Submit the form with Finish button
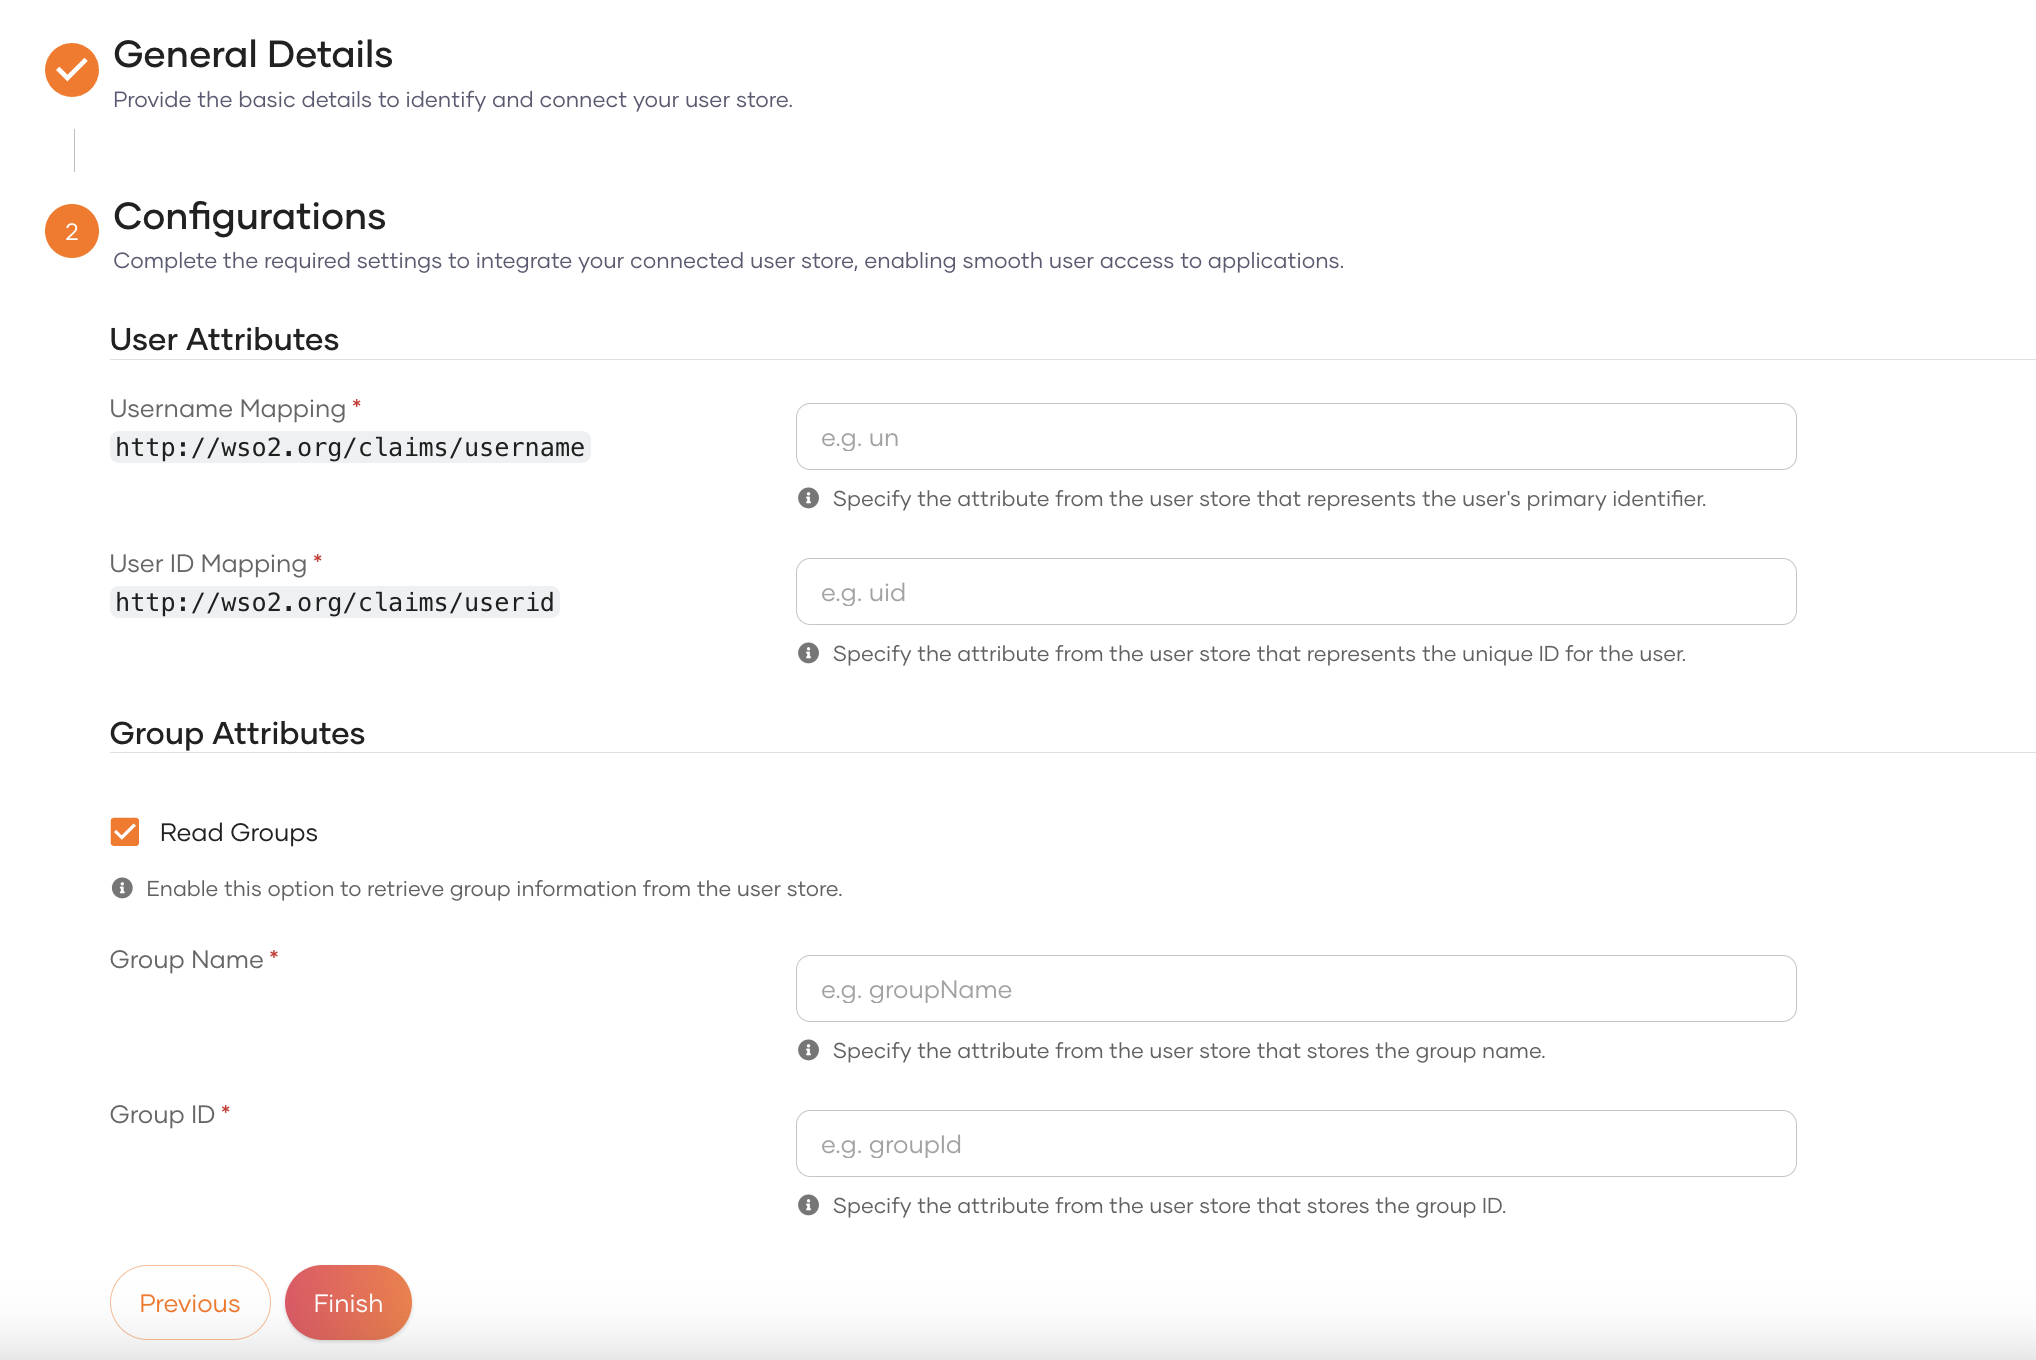The height and width of the screenshot is (1360, 2036). (348, 1303)
